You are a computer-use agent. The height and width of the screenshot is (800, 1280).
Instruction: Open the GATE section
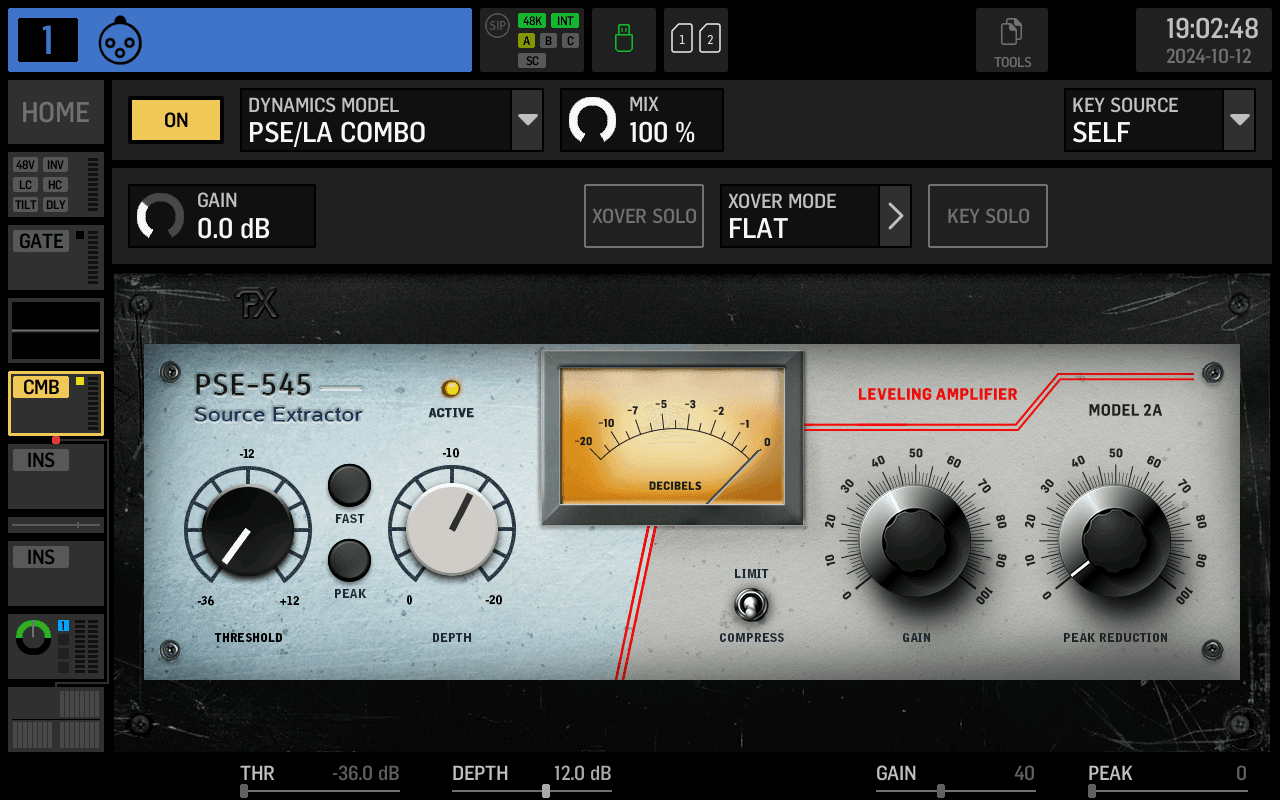[56, 257]
